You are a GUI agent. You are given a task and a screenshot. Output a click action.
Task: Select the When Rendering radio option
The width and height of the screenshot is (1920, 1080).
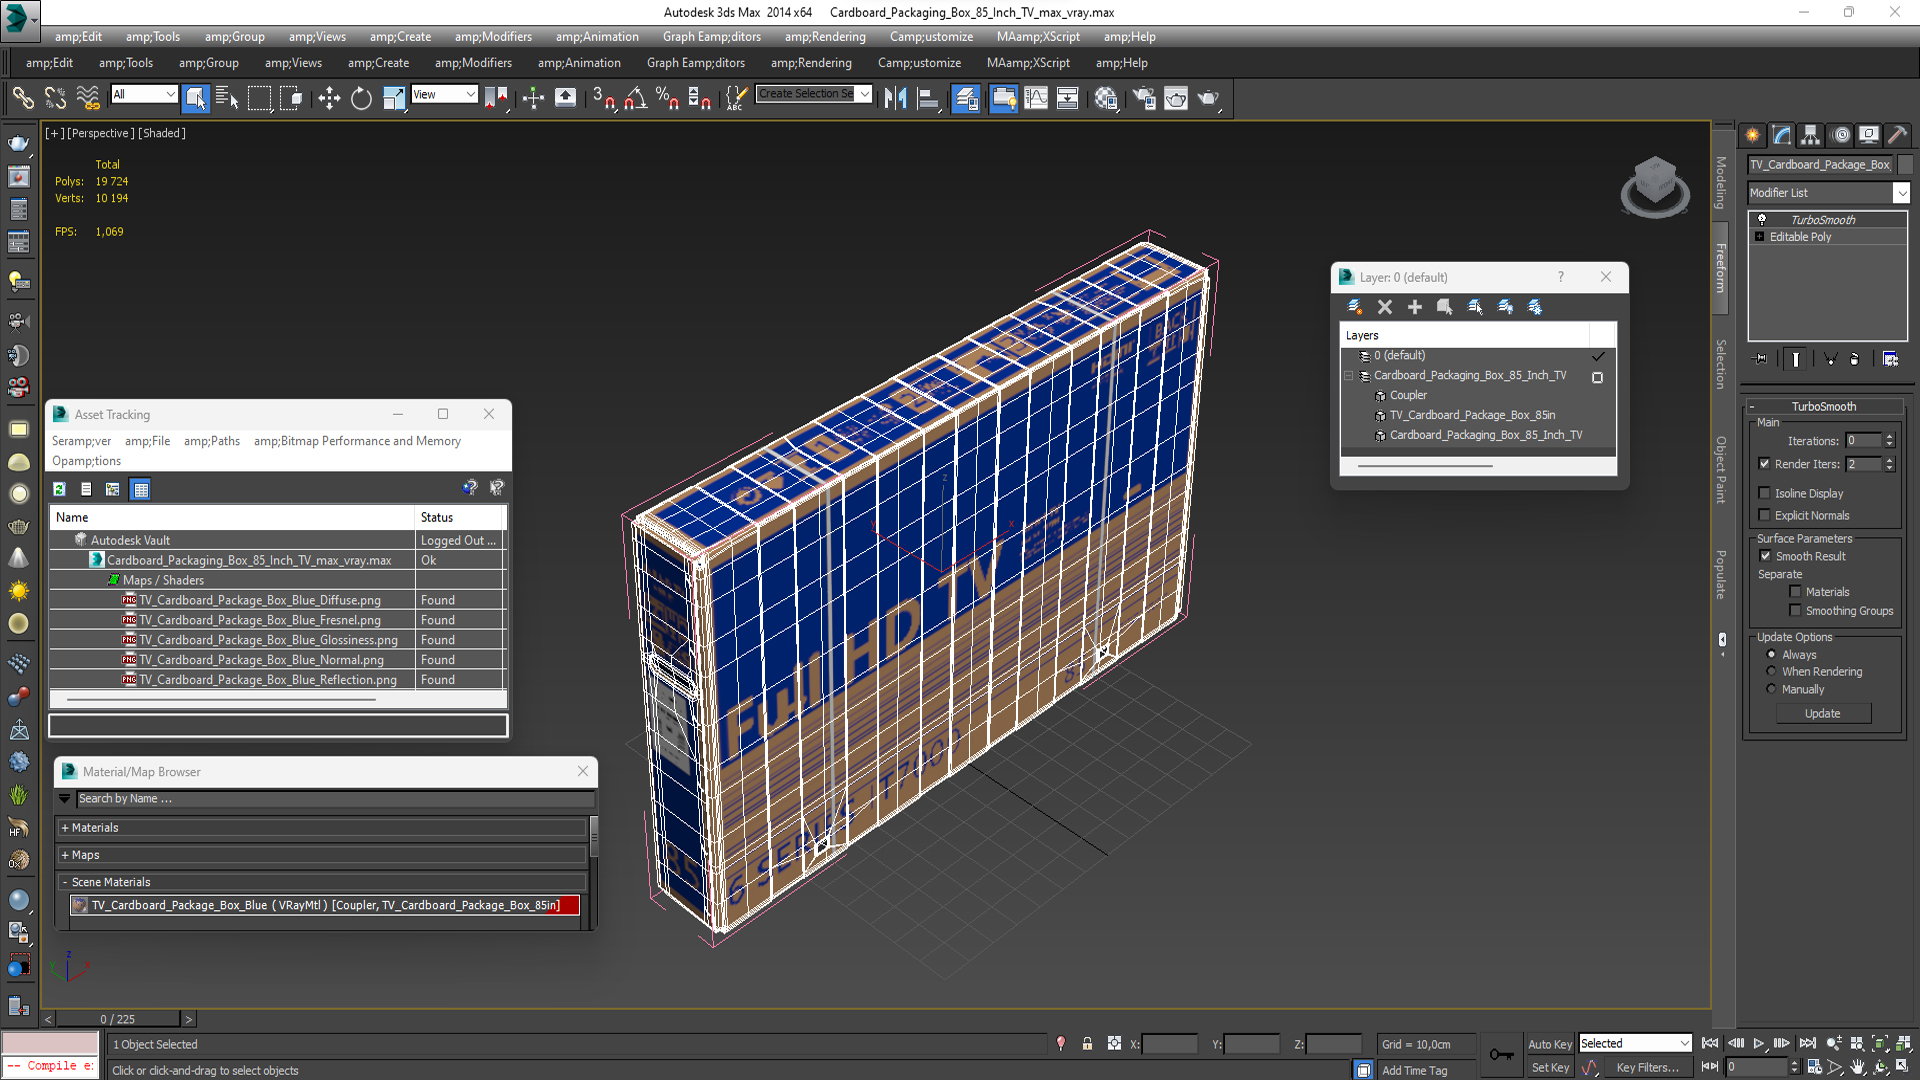(x=1772, y=672)
